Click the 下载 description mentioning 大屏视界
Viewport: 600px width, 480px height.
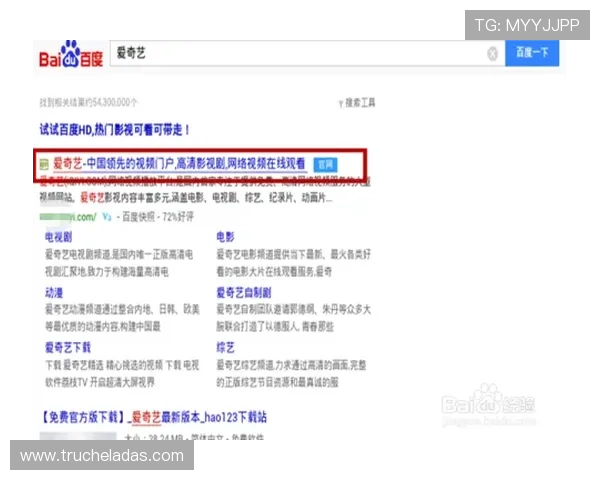[122, 373]
